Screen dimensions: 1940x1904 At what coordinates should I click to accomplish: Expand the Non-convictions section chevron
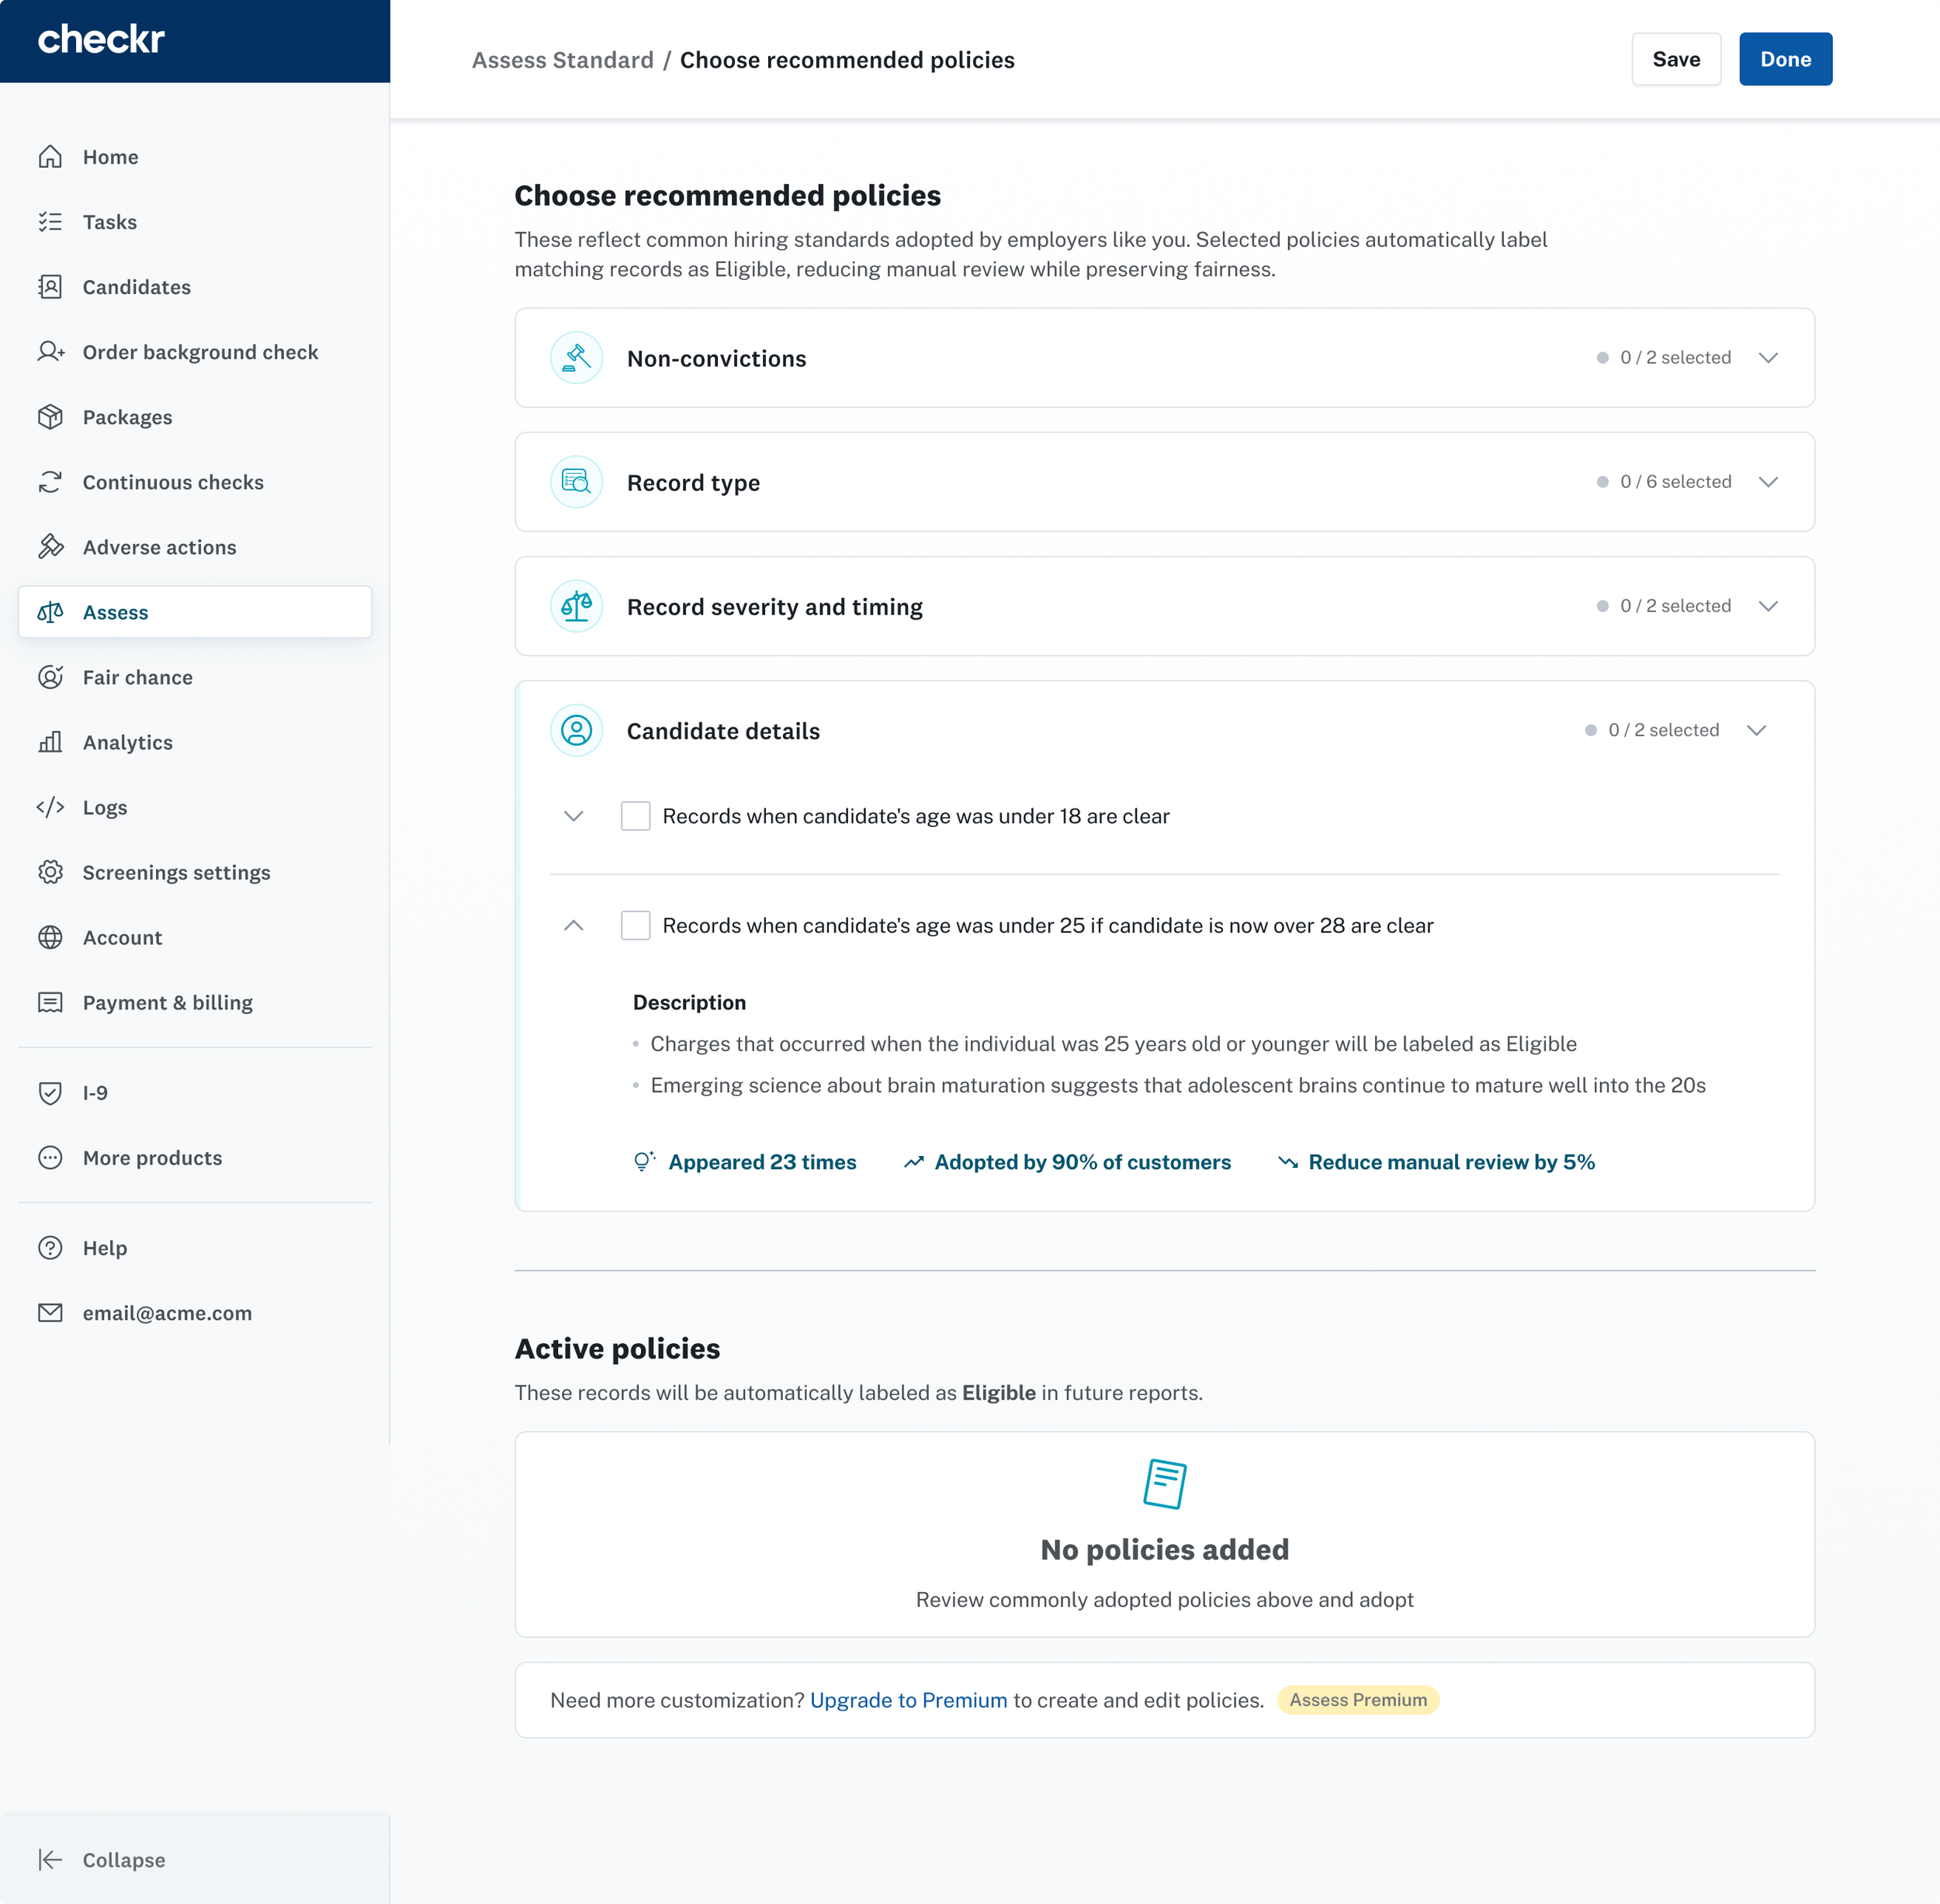click(x=1768, y=358)
